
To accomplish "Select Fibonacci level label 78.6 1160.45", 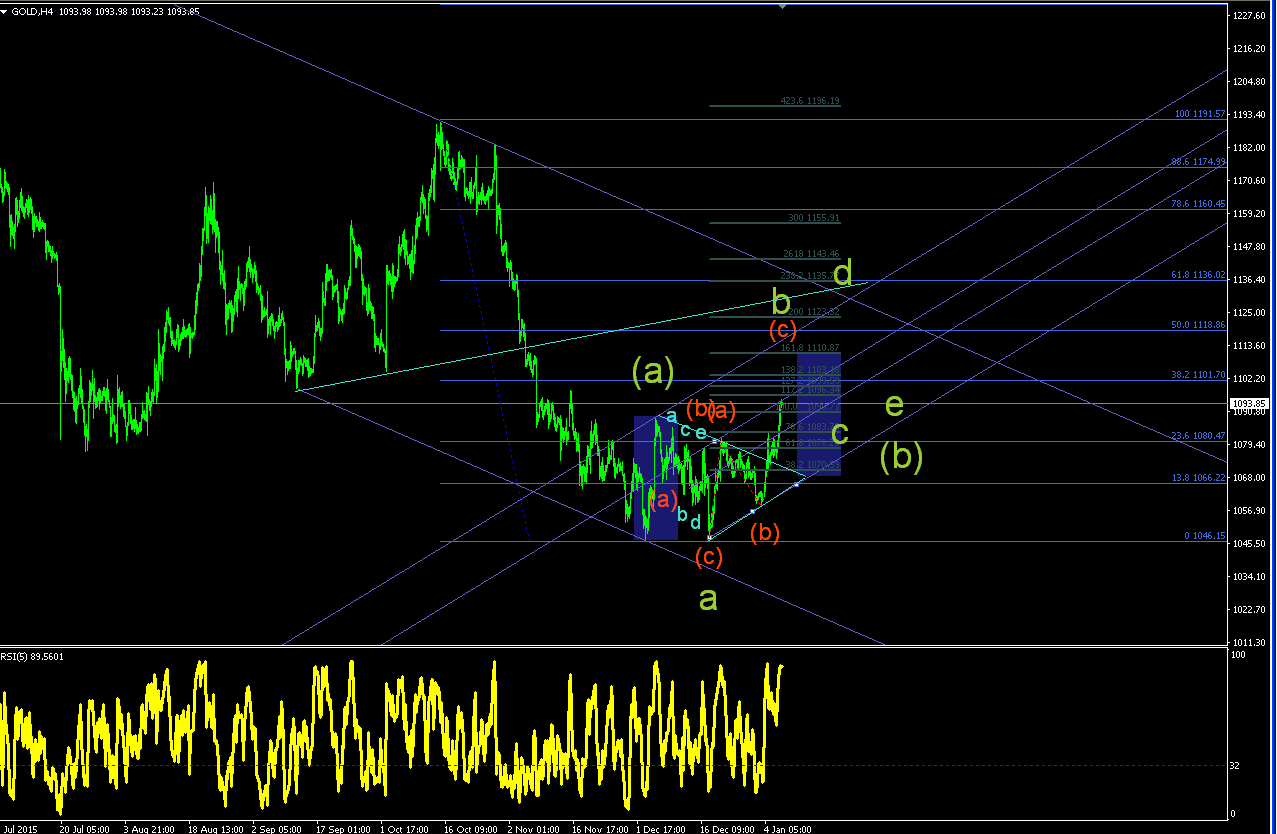I will click(x=1198, y=203).
